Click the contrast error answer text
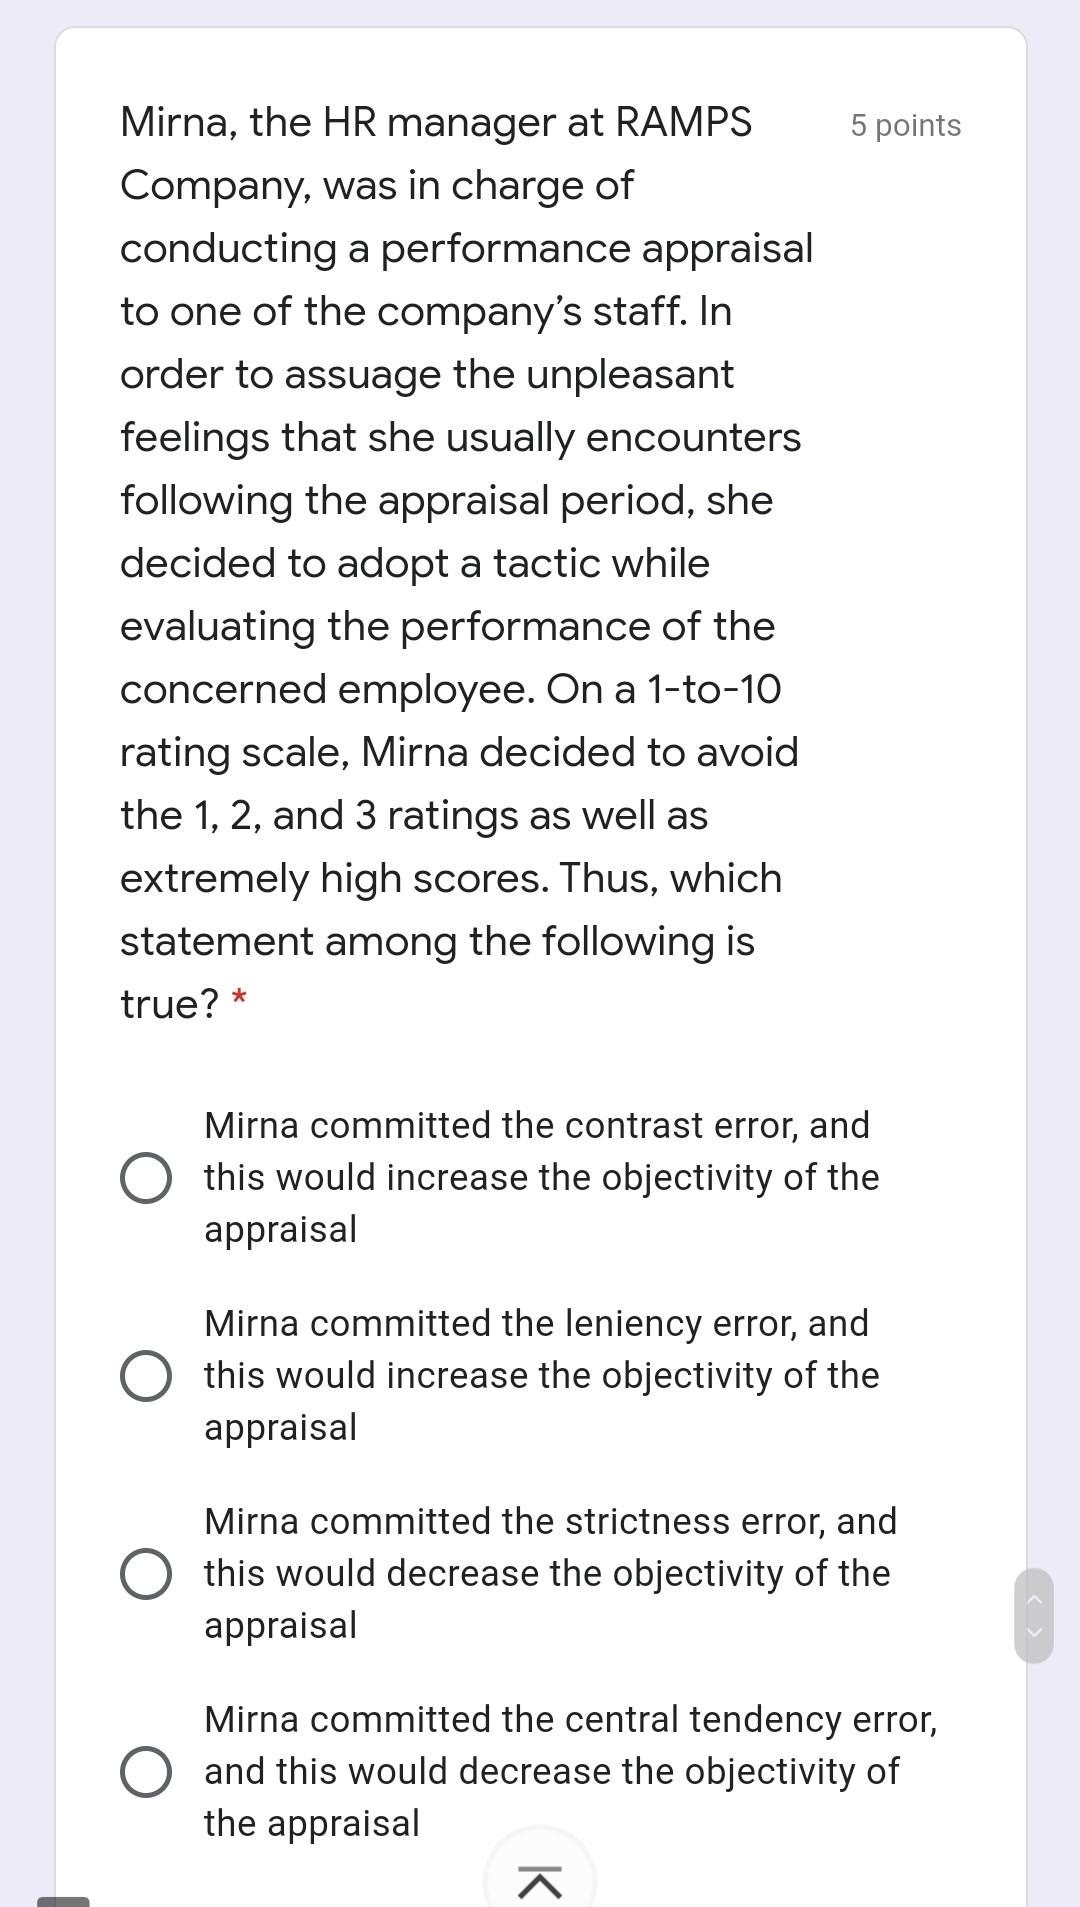 point(540,1177)
